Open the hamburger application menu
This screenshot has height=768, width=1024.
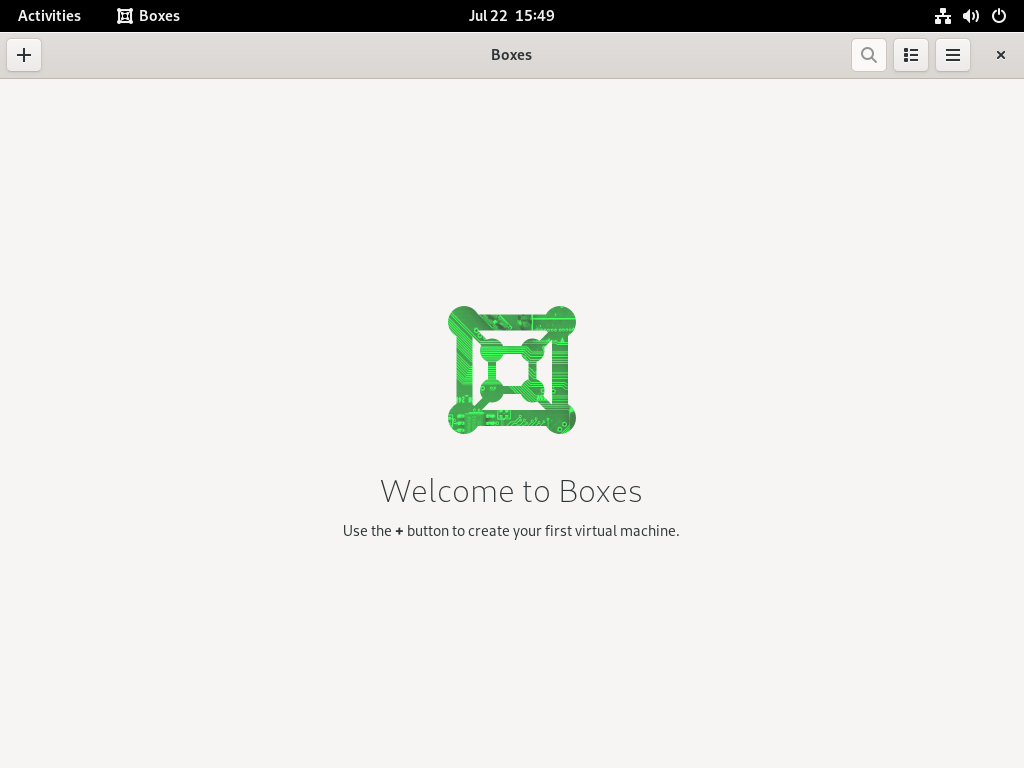click(952, 55)
